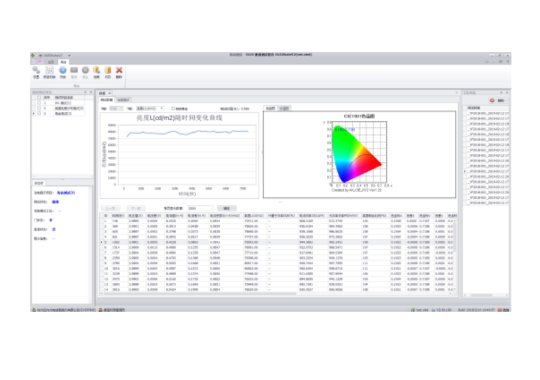Click the red X delete icon in ribbon
Image resolution: width=540 pixels, height=380 pixels.
(119, 70)
